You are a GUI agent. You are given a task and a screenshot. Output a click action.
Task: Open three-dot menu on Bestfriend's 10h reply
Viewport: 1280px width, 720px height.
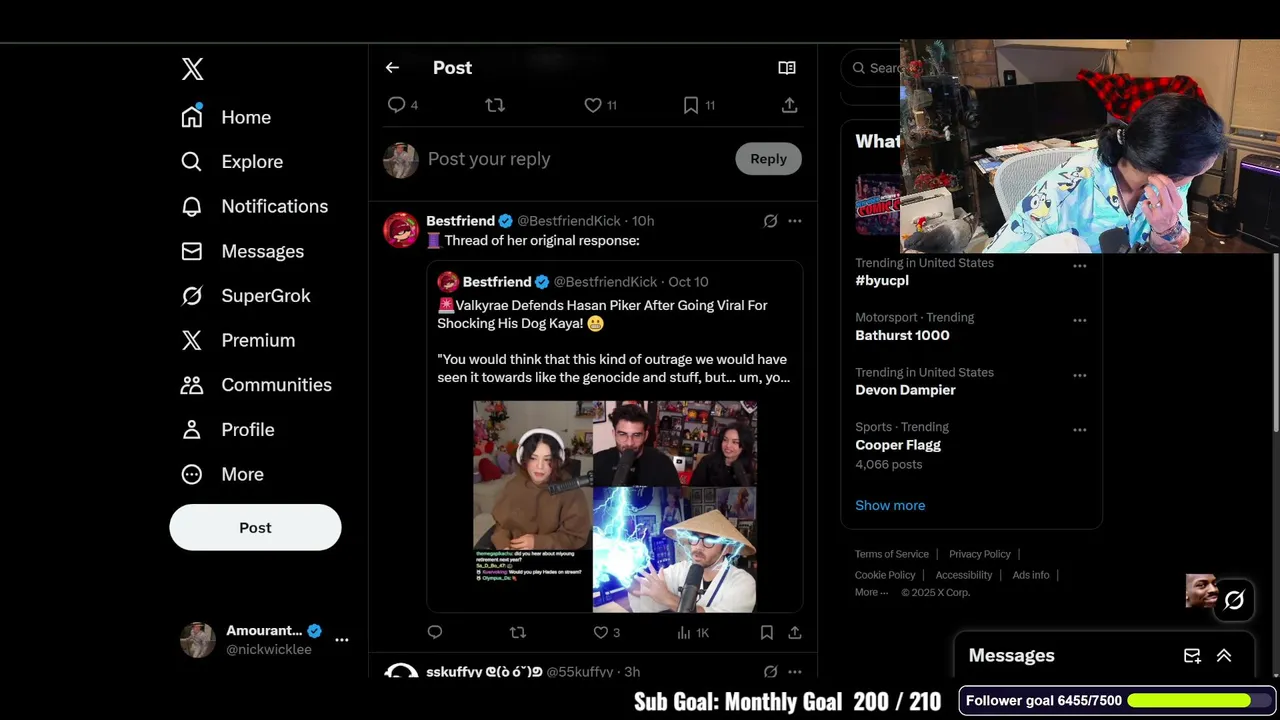[x=795, y=221]
